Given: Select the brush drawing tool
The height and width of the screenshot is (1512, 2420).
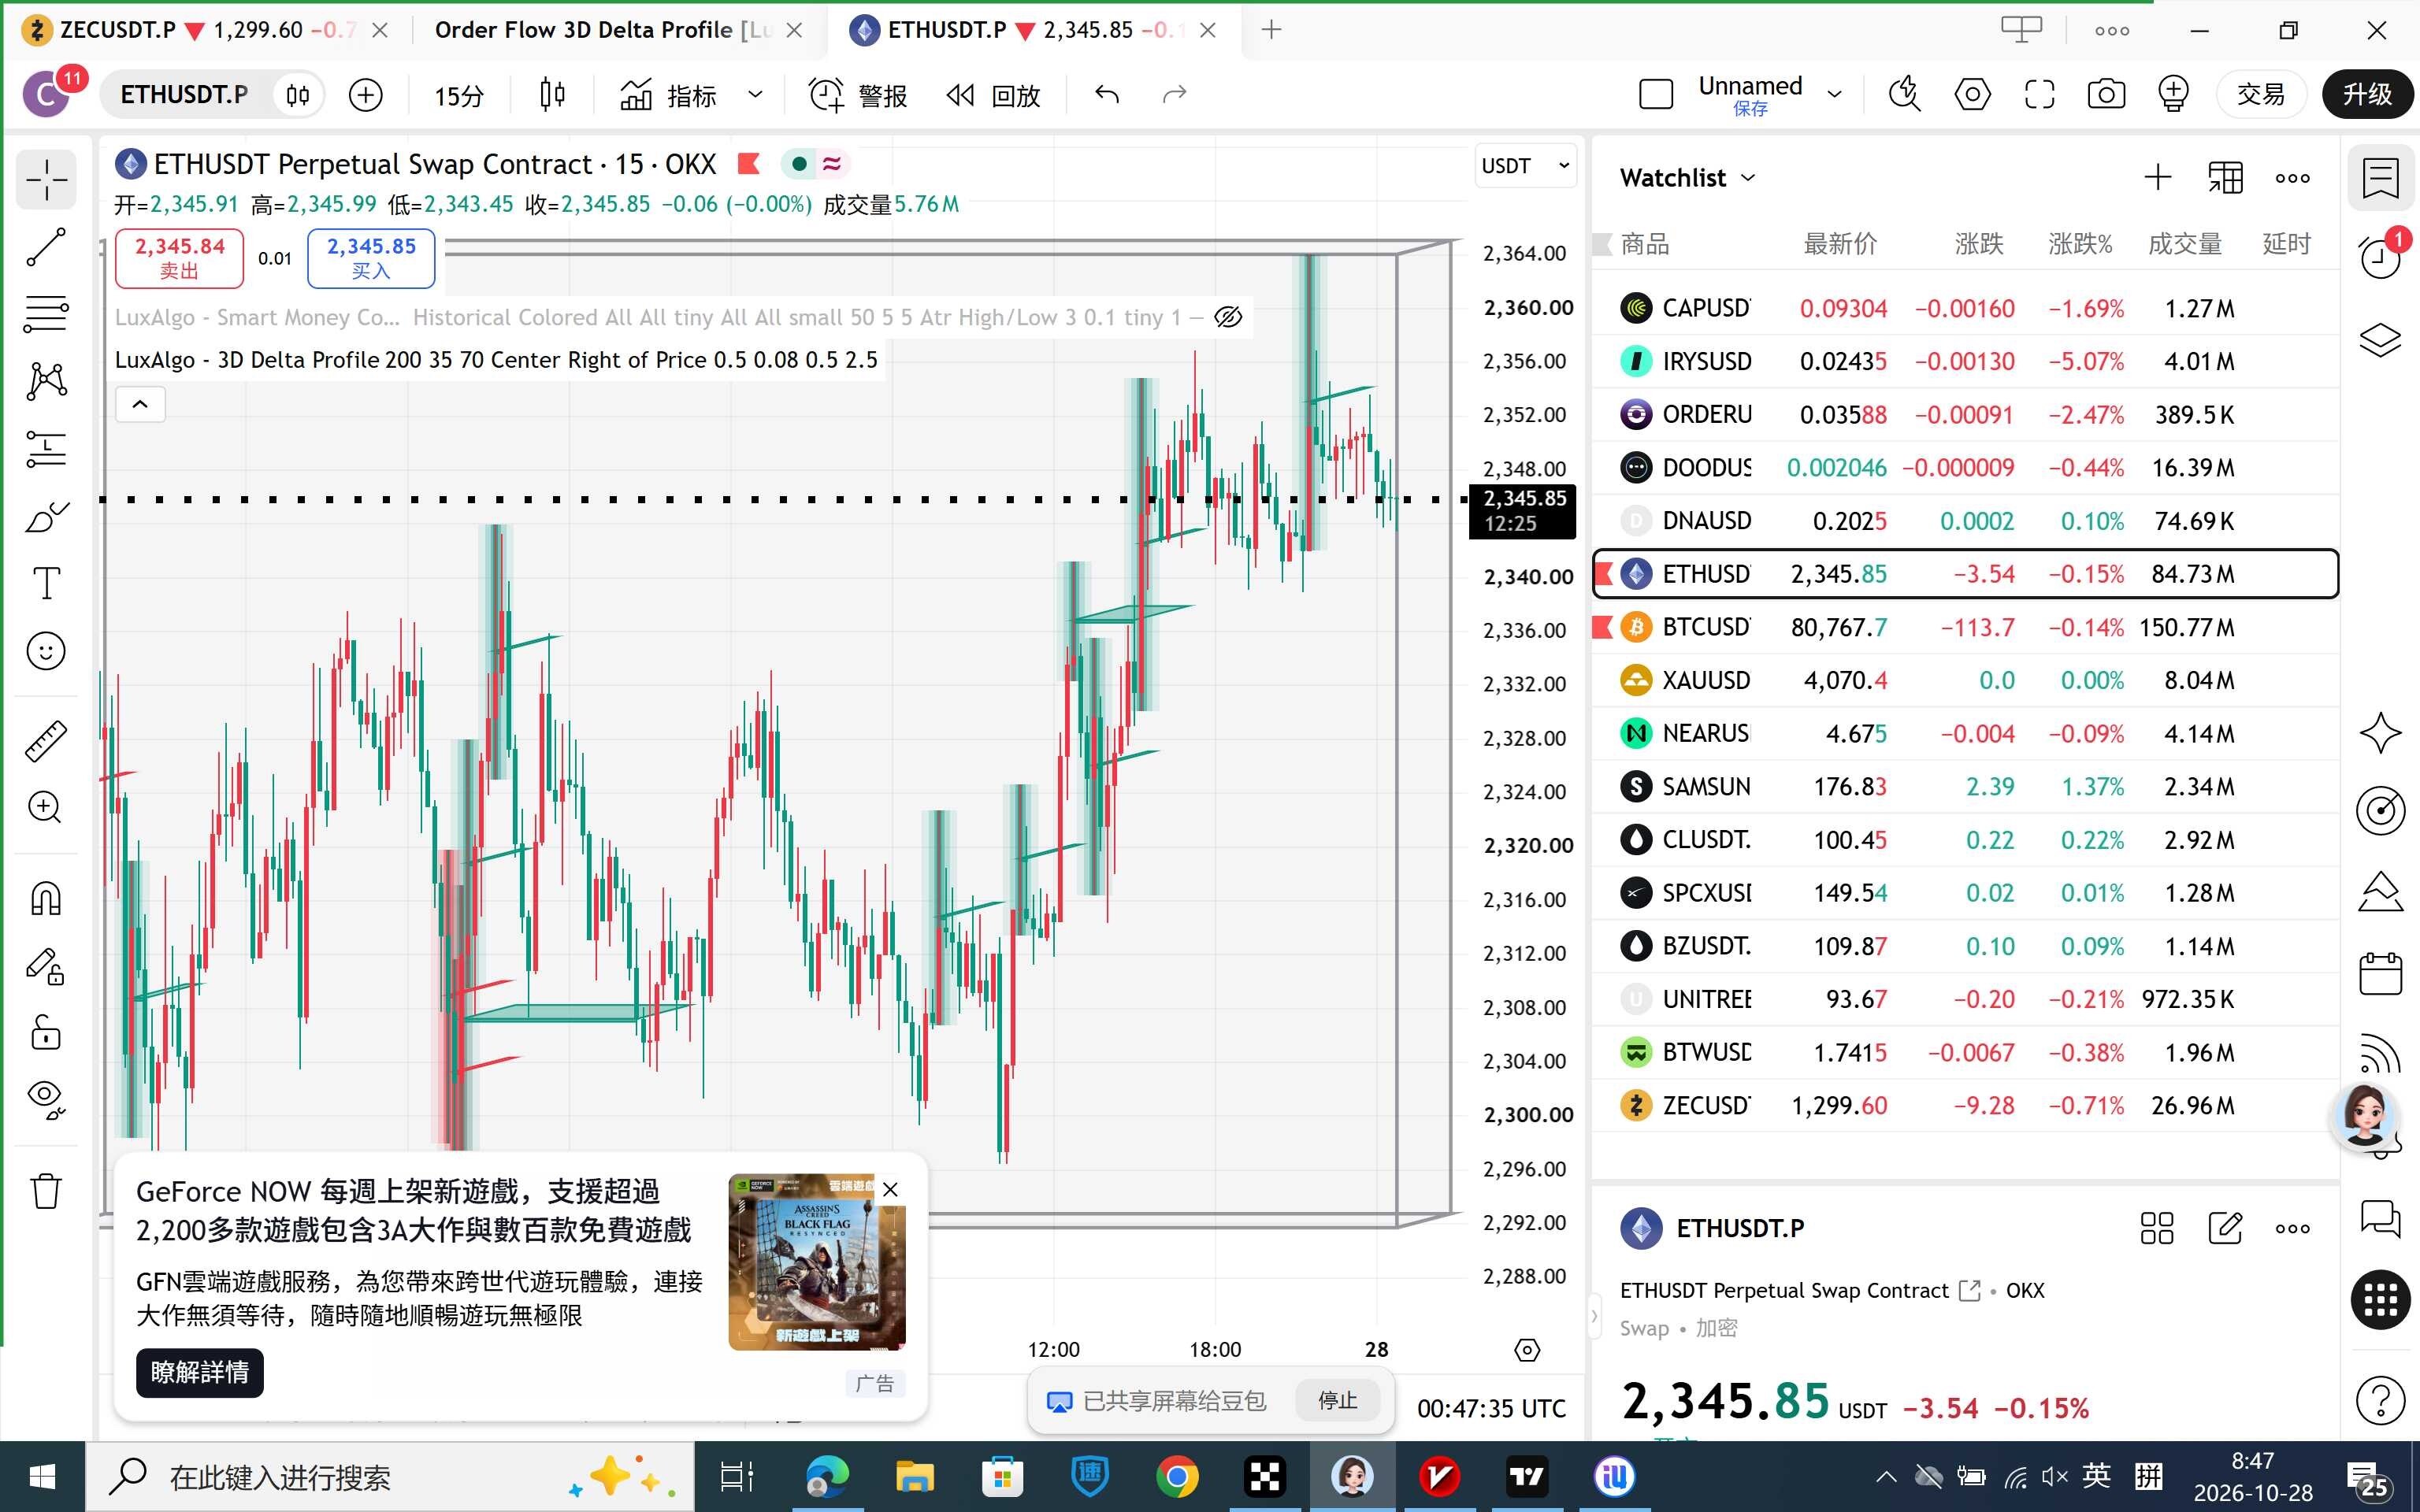Looking at the screenshot, I should (46, 517).
